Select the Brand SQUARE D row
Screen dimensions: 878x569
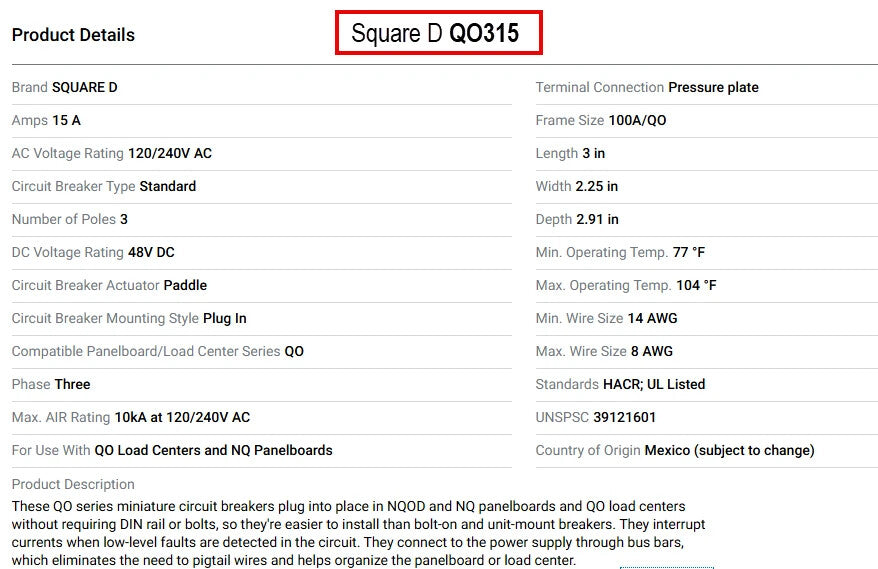pyautogui.click(x=65, y=87)
